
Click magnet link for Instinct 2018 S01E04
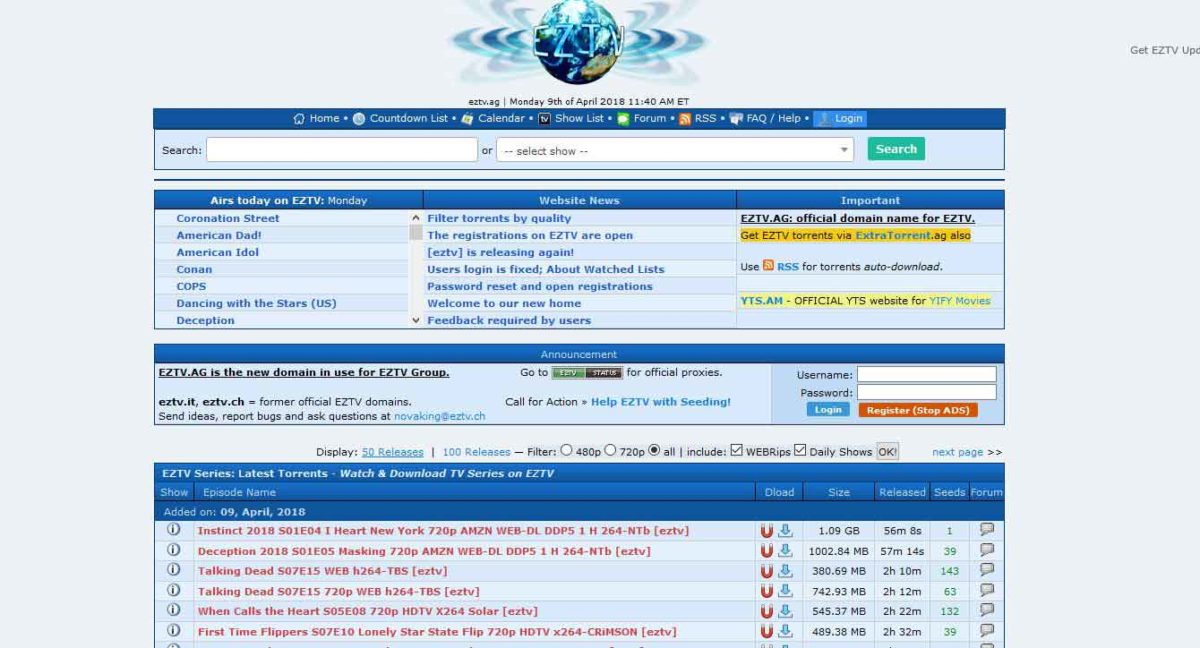[767, 531]
